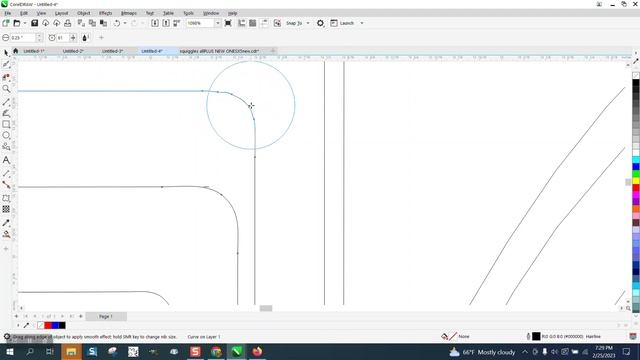This screenshot has height=360, width=640.
Task: Click the Open folder icon
Action: (x=17, y=23)
